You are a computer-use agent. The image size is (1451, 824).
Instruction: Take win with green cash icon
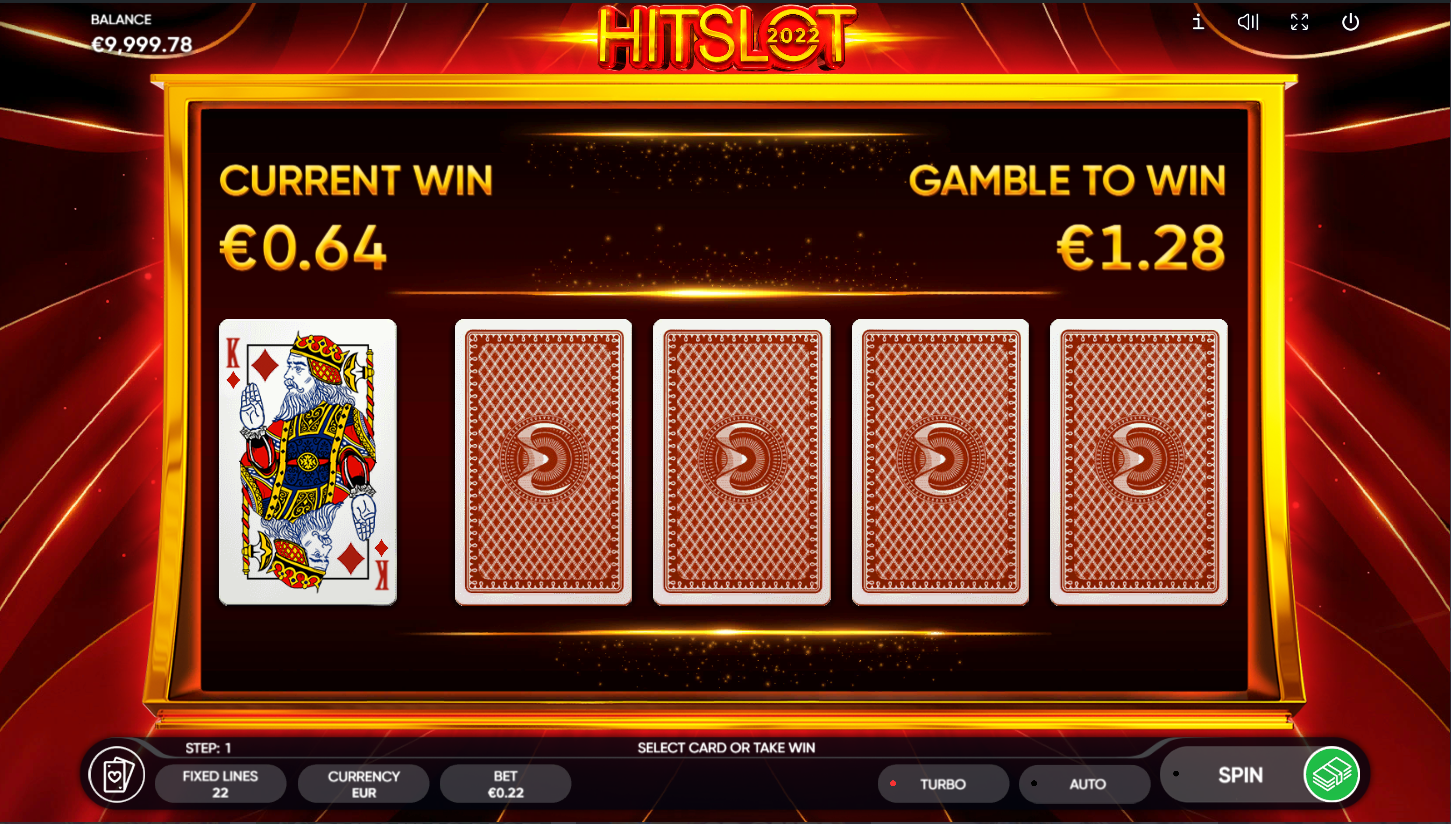pyautogui.click(x=1331, y=775)
